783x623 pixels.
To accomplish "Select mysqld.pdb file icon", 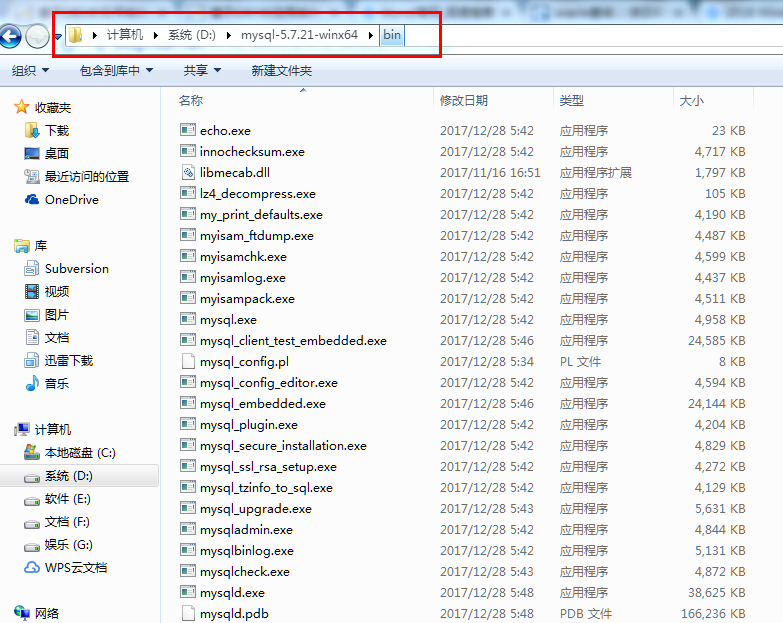I will [x=188, y=613].
